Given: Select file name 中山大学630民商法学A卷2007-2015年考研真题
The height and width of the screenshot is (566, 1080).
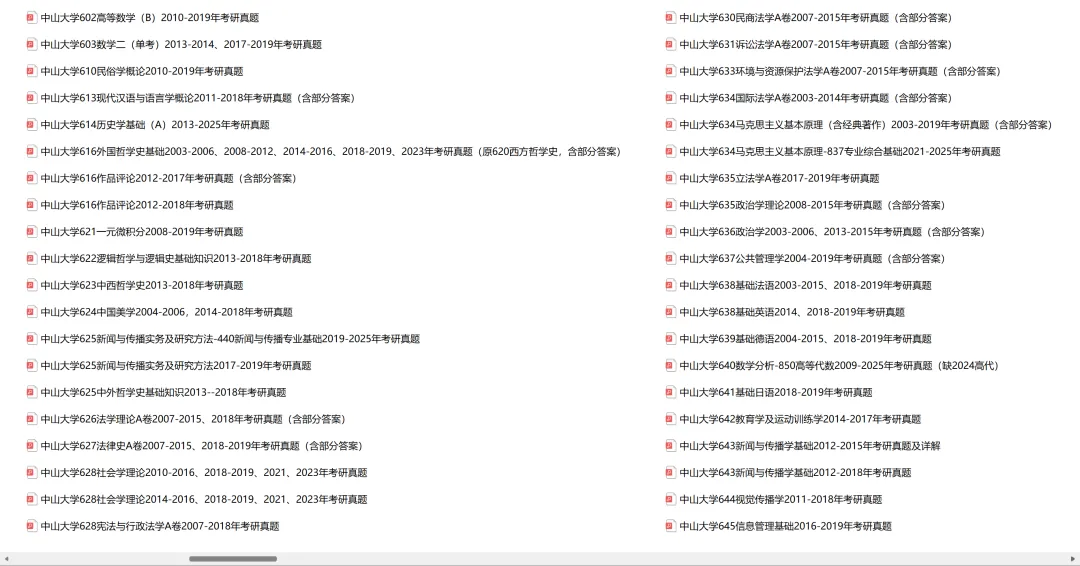Looking at the screenshot, I should coord(816,18).
